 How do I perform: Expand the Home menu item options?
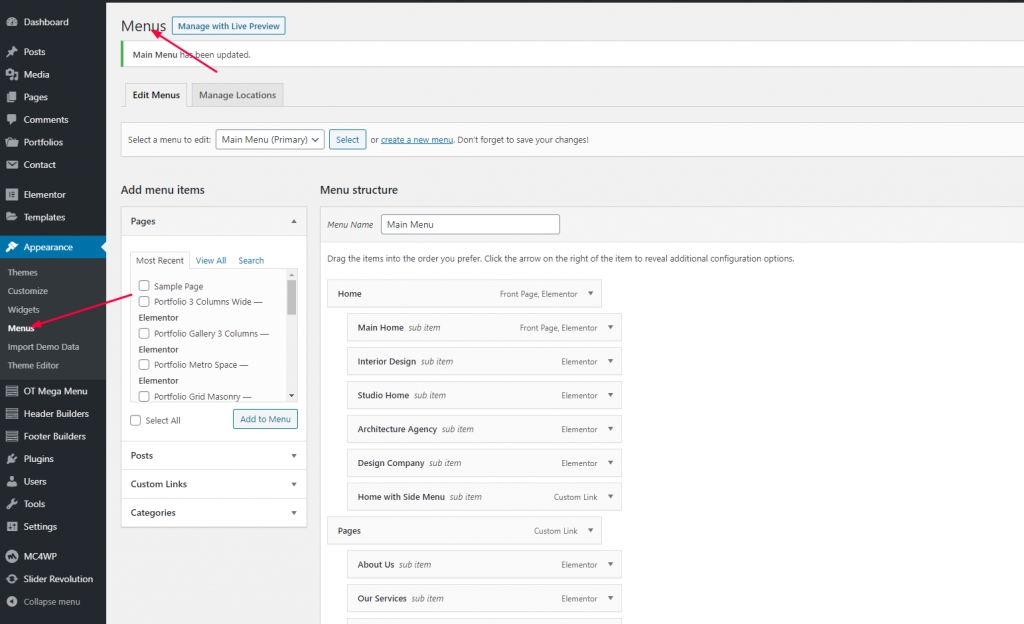tap(590, 294)
